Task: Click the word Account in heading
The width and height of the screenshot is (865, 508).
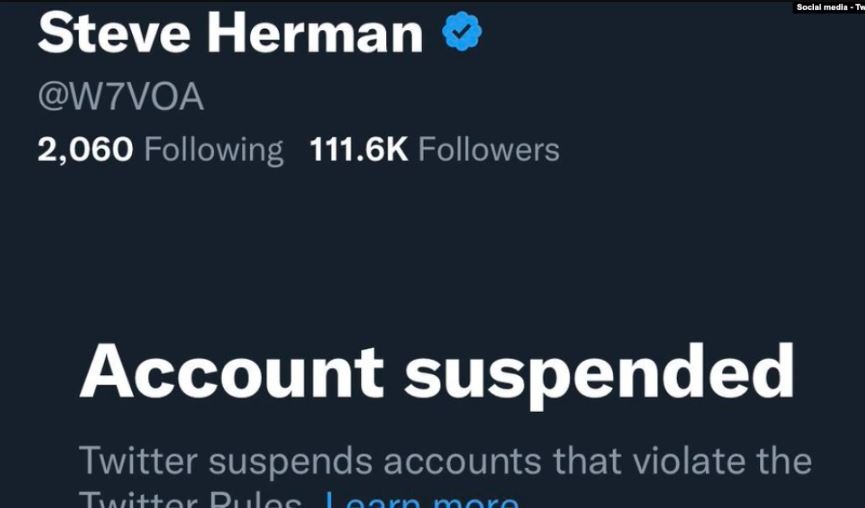Action: tap(231, 372)
